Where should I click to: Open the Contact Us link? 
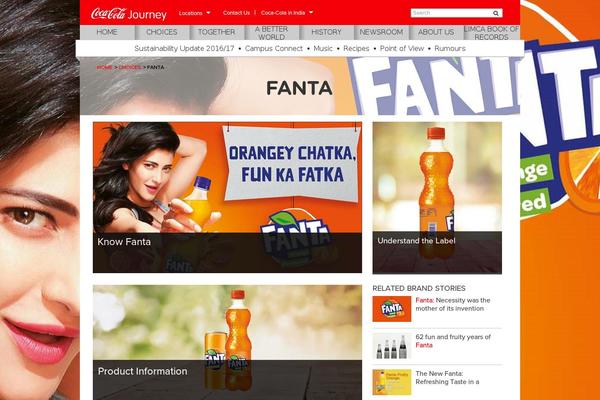click(236, 13)
